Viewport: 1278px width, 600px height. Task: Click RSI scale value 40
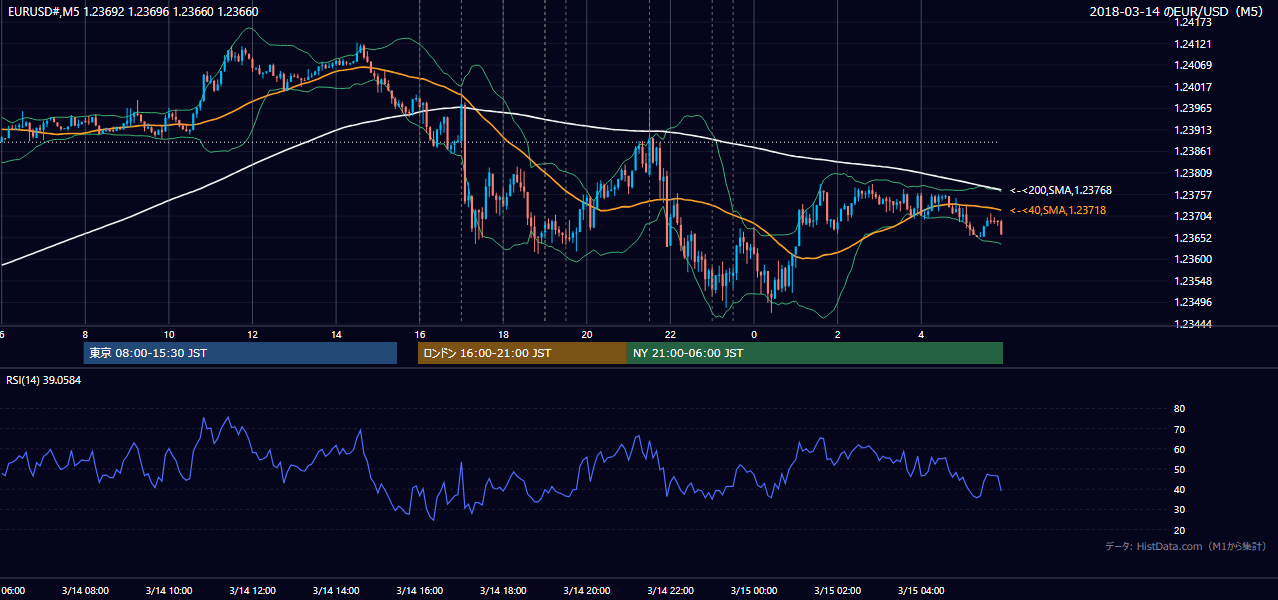click(1179, 489)
